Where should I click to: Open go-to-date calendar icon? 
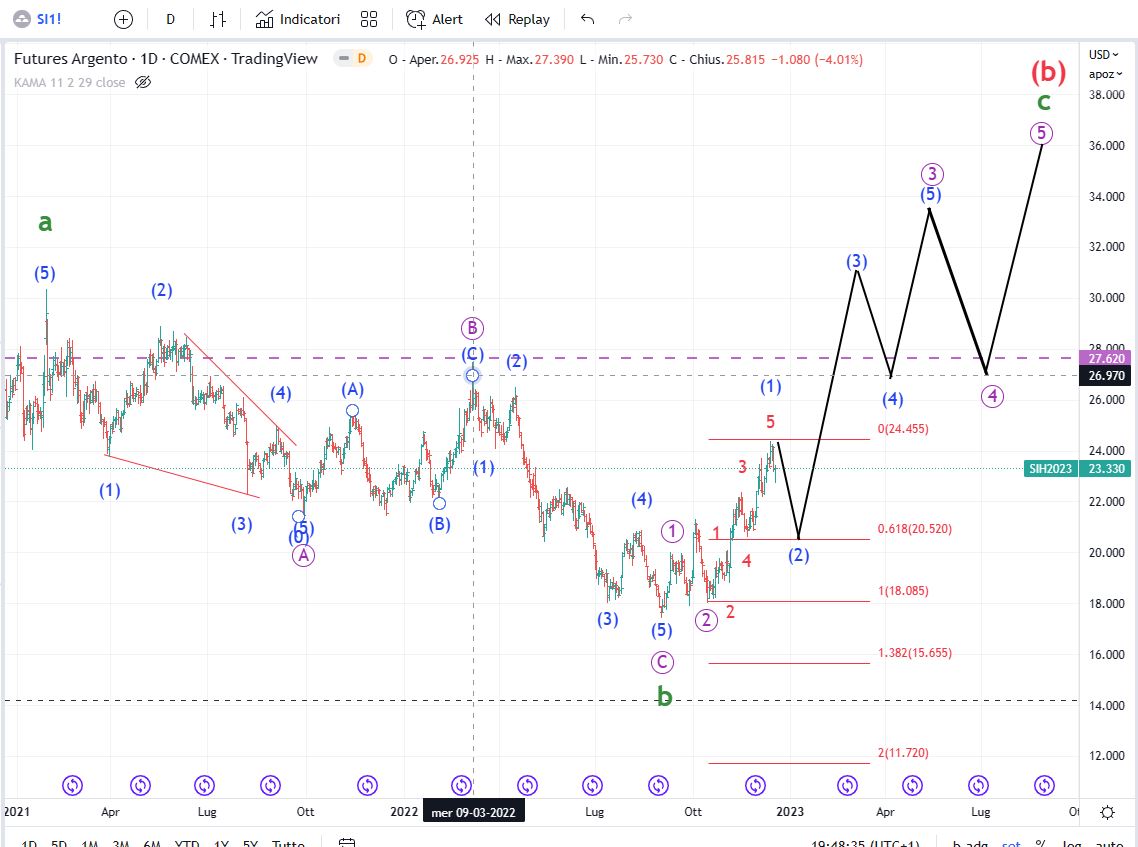347,843
